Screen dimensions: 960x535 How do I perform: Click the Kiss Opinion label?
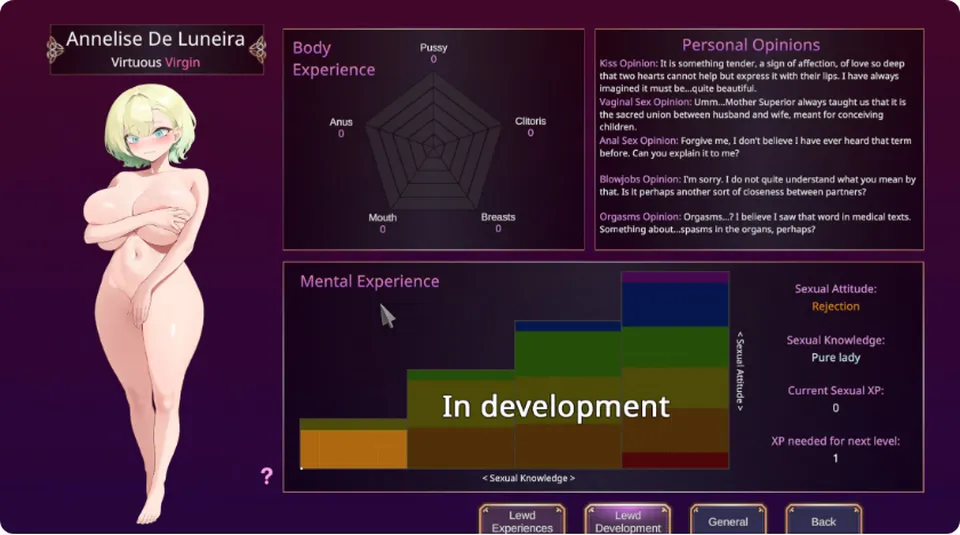click(628, 63)
